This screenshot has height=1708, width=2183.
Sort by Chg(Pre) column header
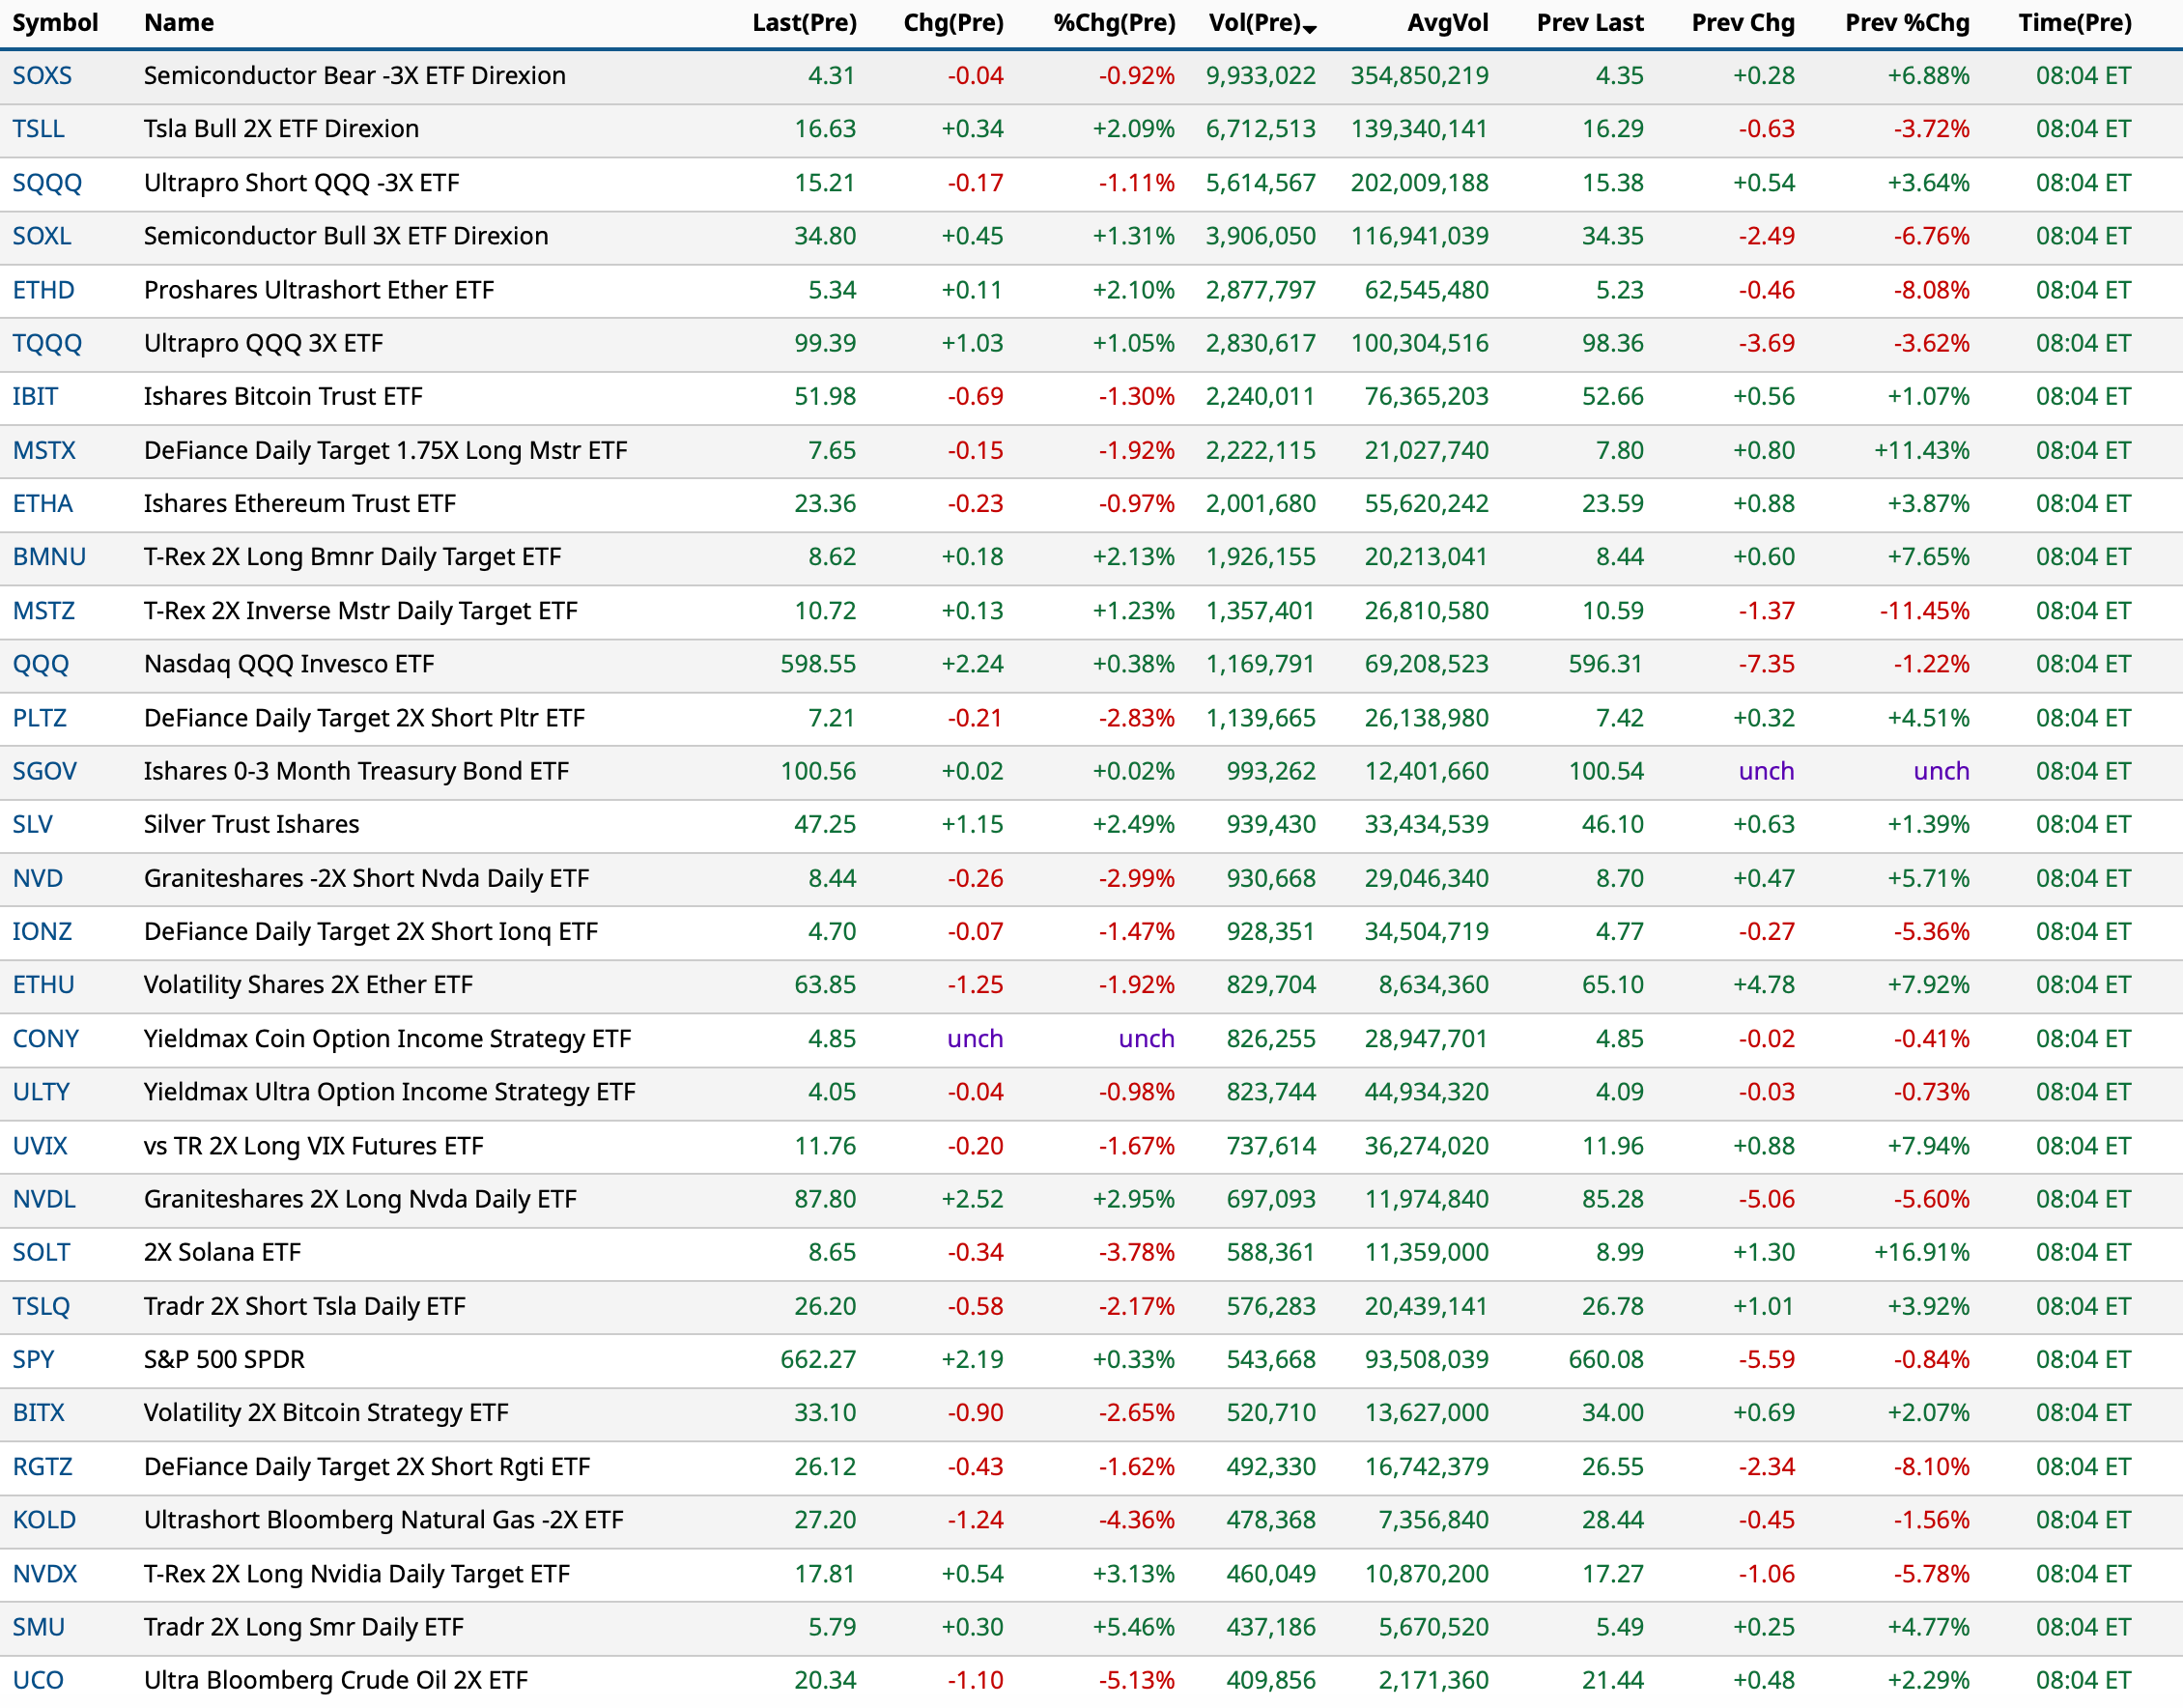click(x=953, y=23)
